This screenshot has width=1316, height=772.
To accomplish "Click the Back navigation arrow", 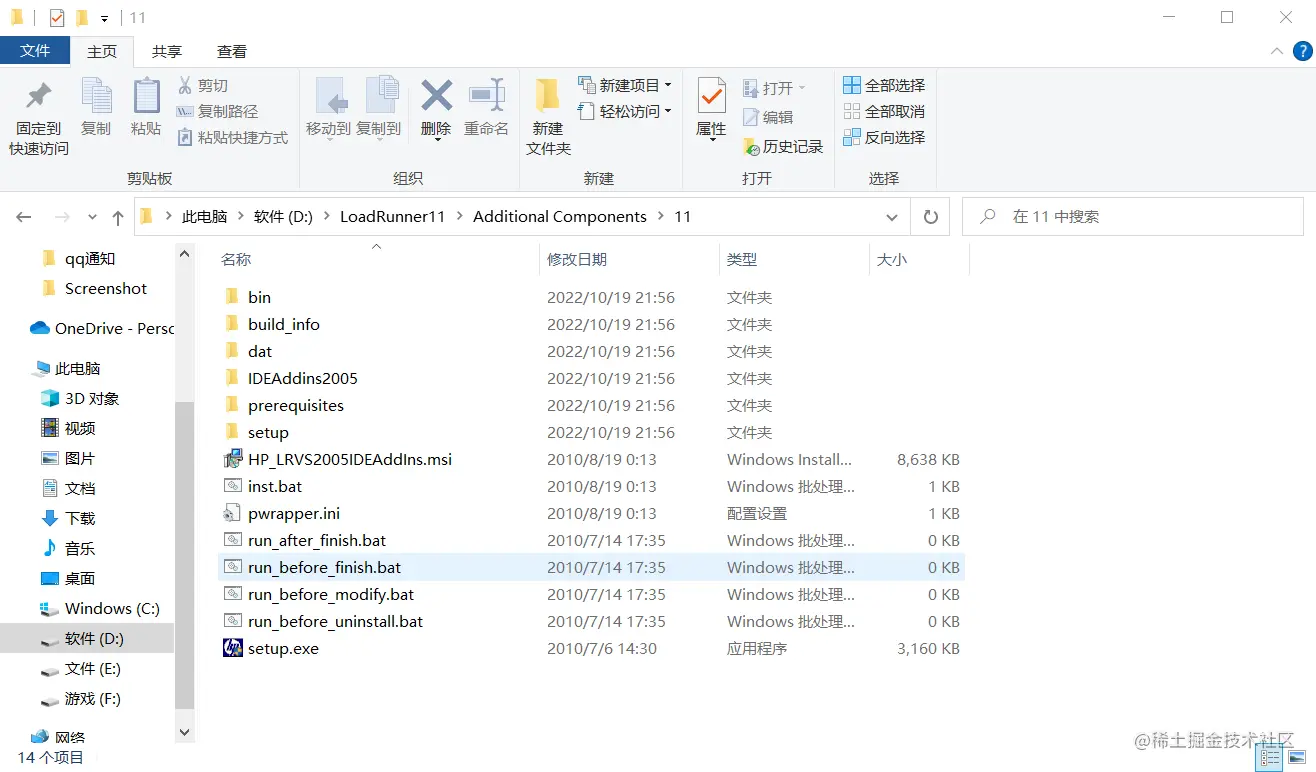I will pyautogui.click(x=24, y=217).
